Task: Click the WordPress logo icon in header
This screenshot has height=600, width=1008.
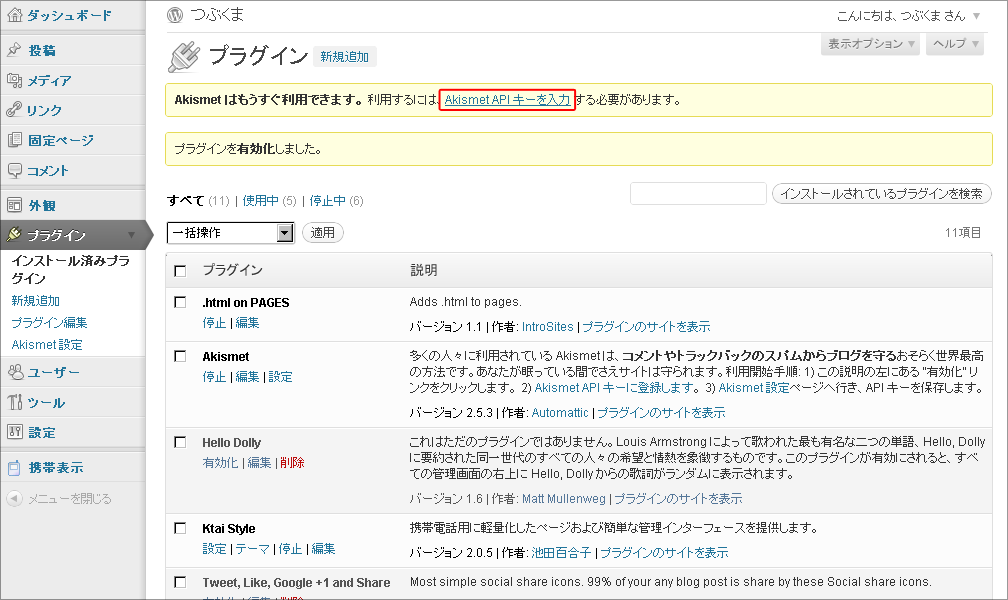Action: tap(175, 15)
